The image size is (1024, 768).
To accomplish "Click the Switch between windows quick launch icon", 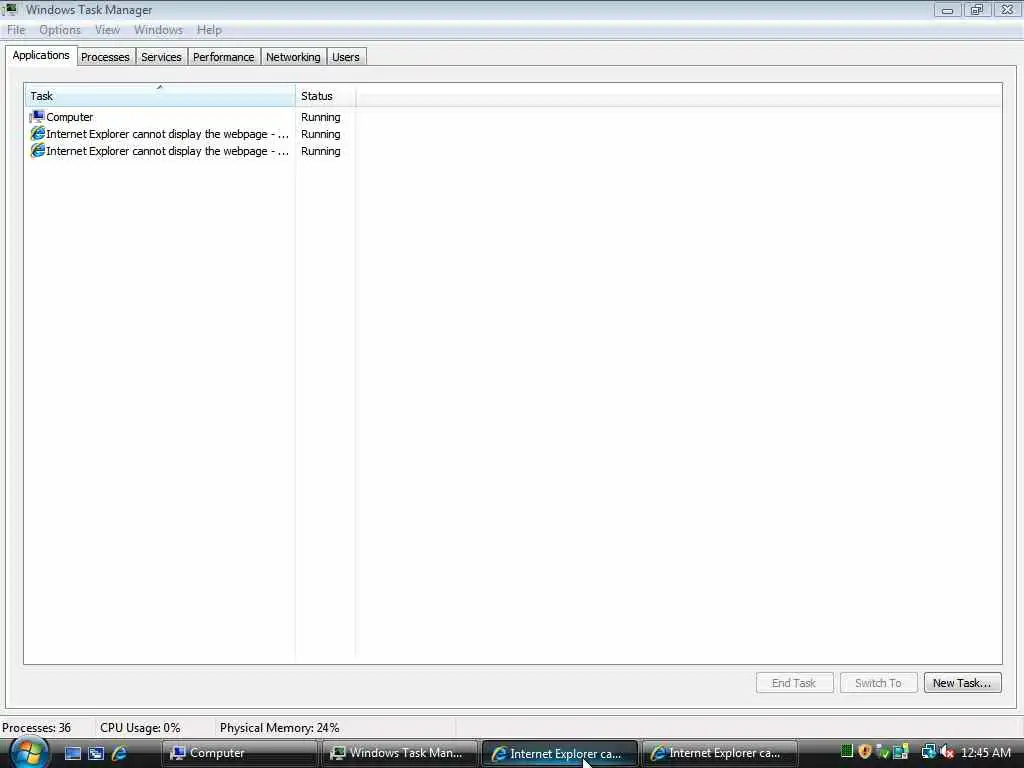I will 96,753.
